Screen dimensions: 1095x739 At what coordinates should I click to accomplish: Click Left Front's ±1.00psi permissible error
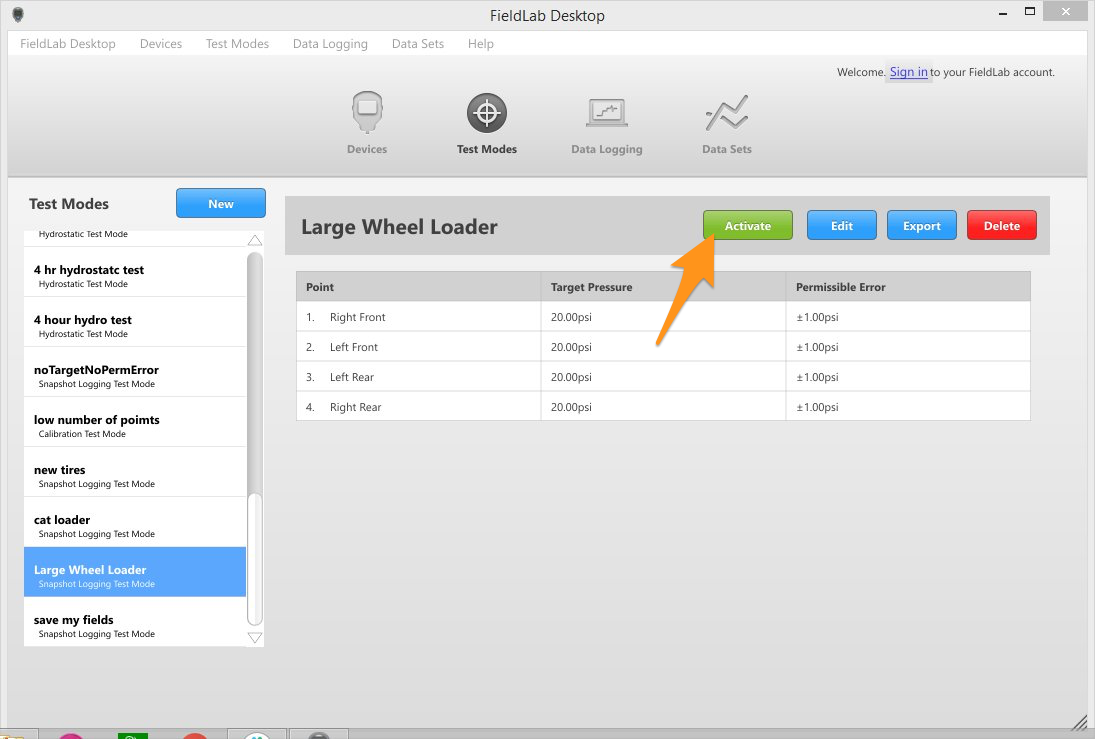[817, 346]
